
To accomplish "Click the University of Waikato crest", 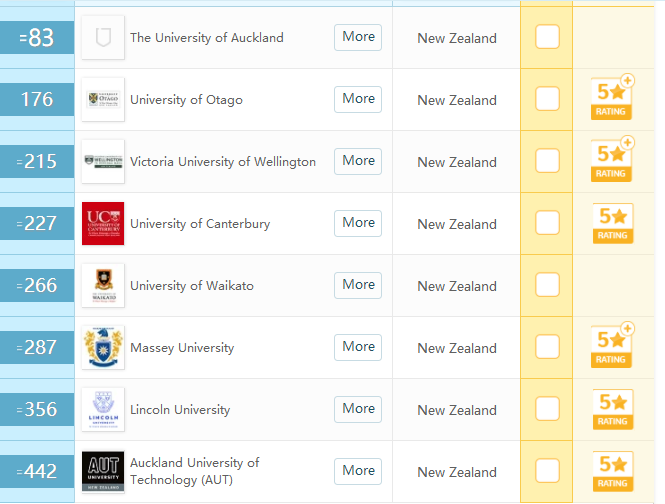I will [102, 286].
